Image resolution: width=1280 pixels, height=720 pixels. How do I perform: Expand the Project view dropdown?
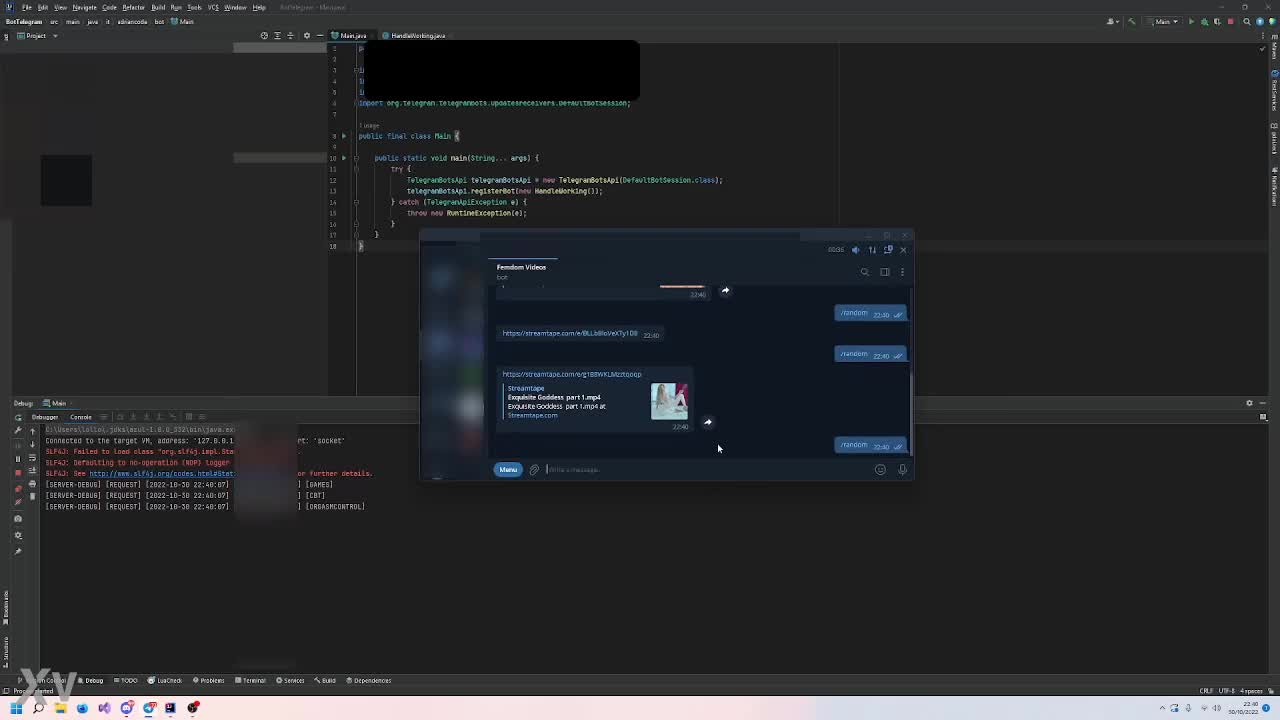coord(54,36)
